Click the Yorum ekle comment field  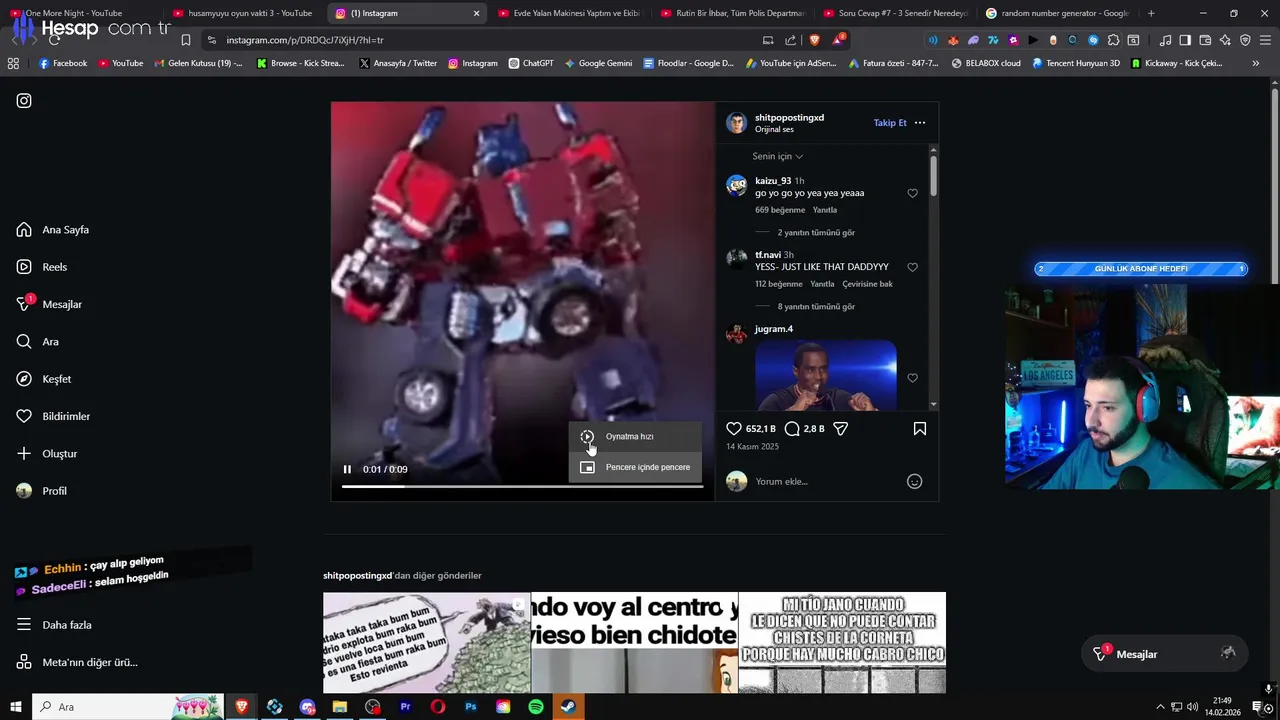click(x=826, y=482)
